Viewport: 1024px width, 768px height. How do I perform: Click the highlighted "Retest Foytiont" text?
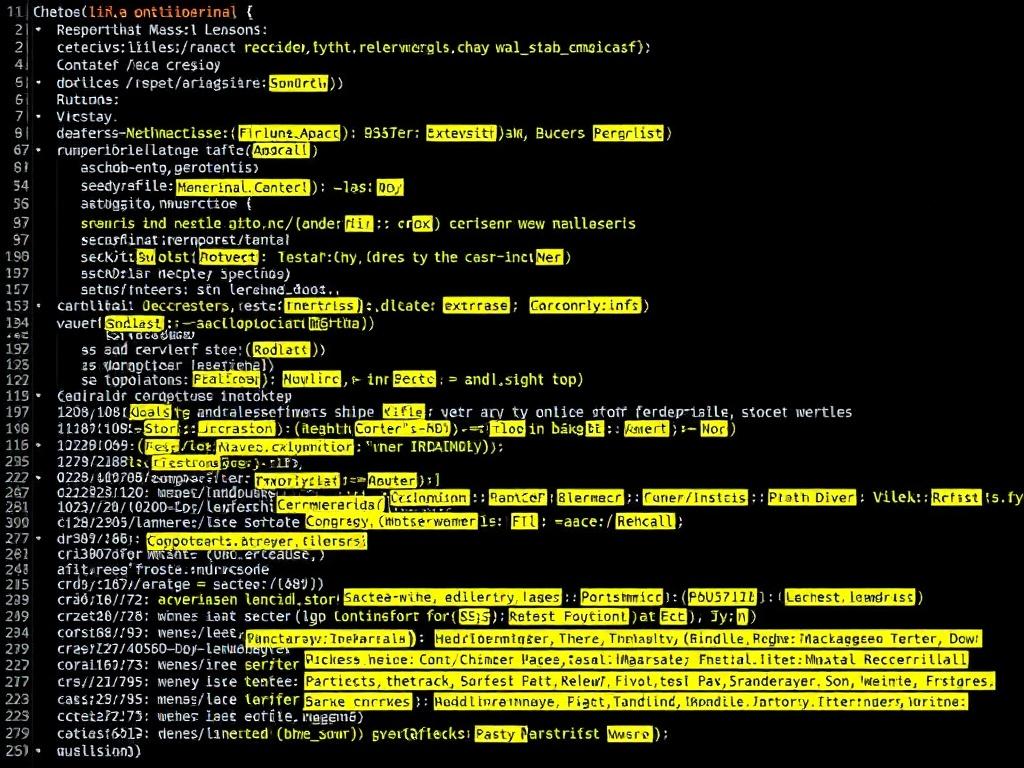click(x=569, y=617)
